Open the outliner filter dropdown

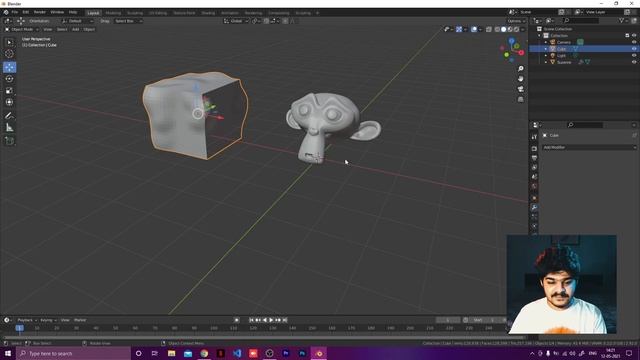(623, 20)
